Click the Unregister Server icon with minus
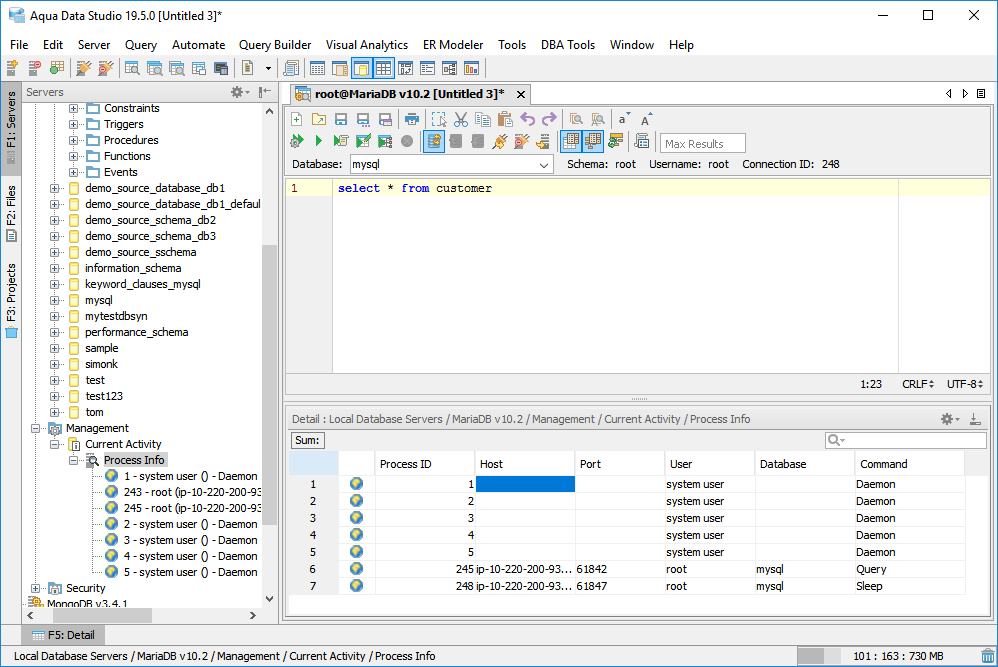The width and height of the screenshot is (998, 667). coord(34,67)
